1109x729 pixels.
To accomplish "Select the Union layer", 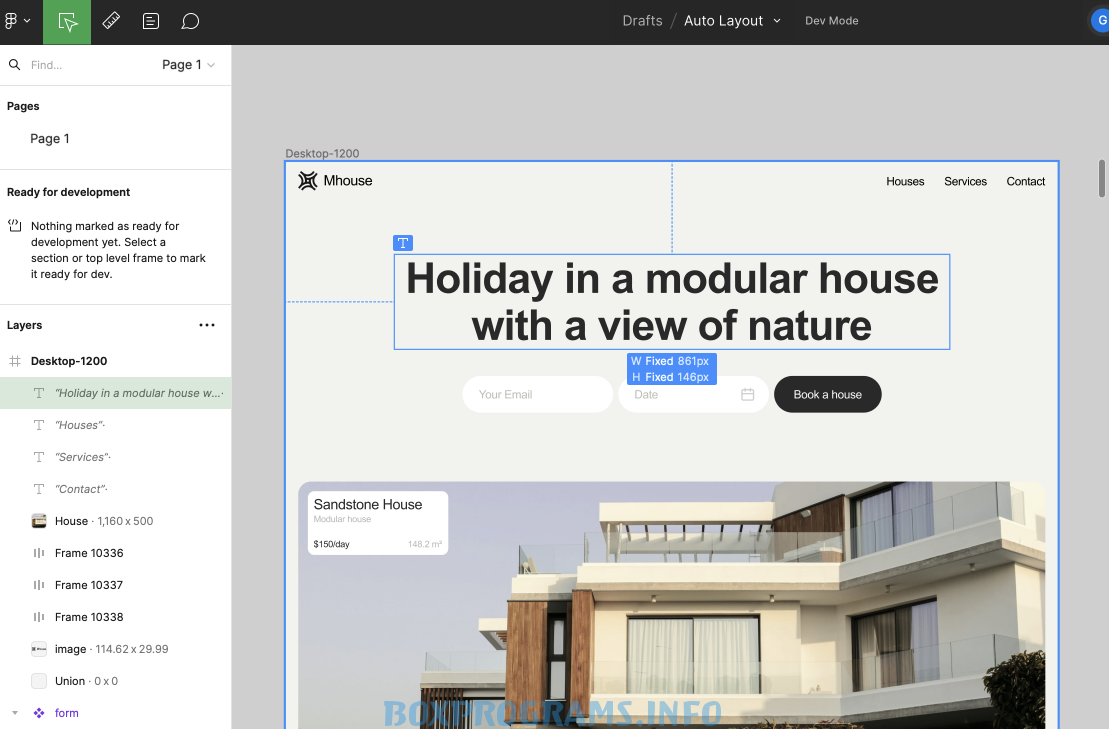I will coord(115,681).
